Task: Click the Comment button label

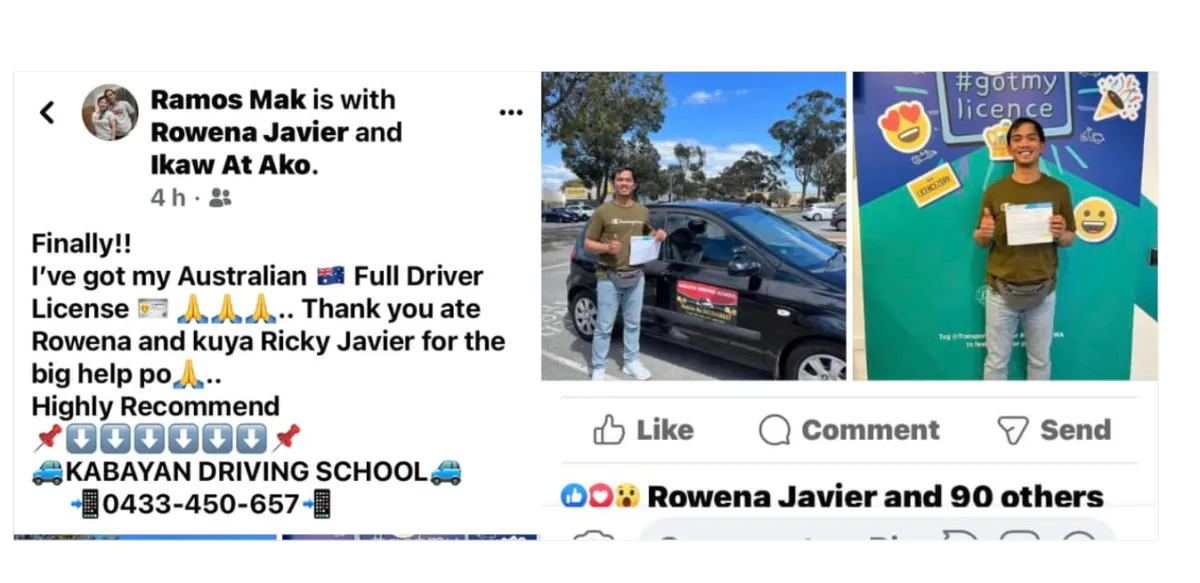Action: pos(870,430)
